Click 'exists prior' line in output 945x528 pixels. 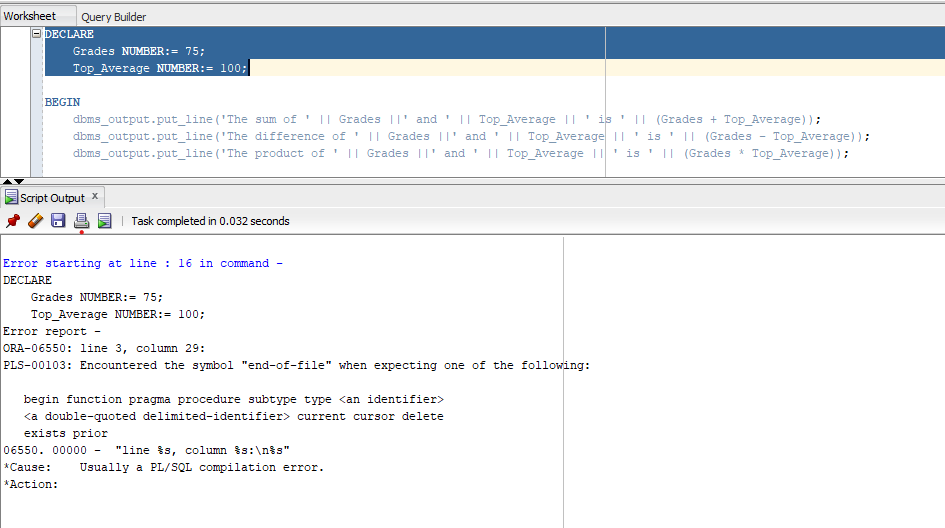[x=66, y=433]
